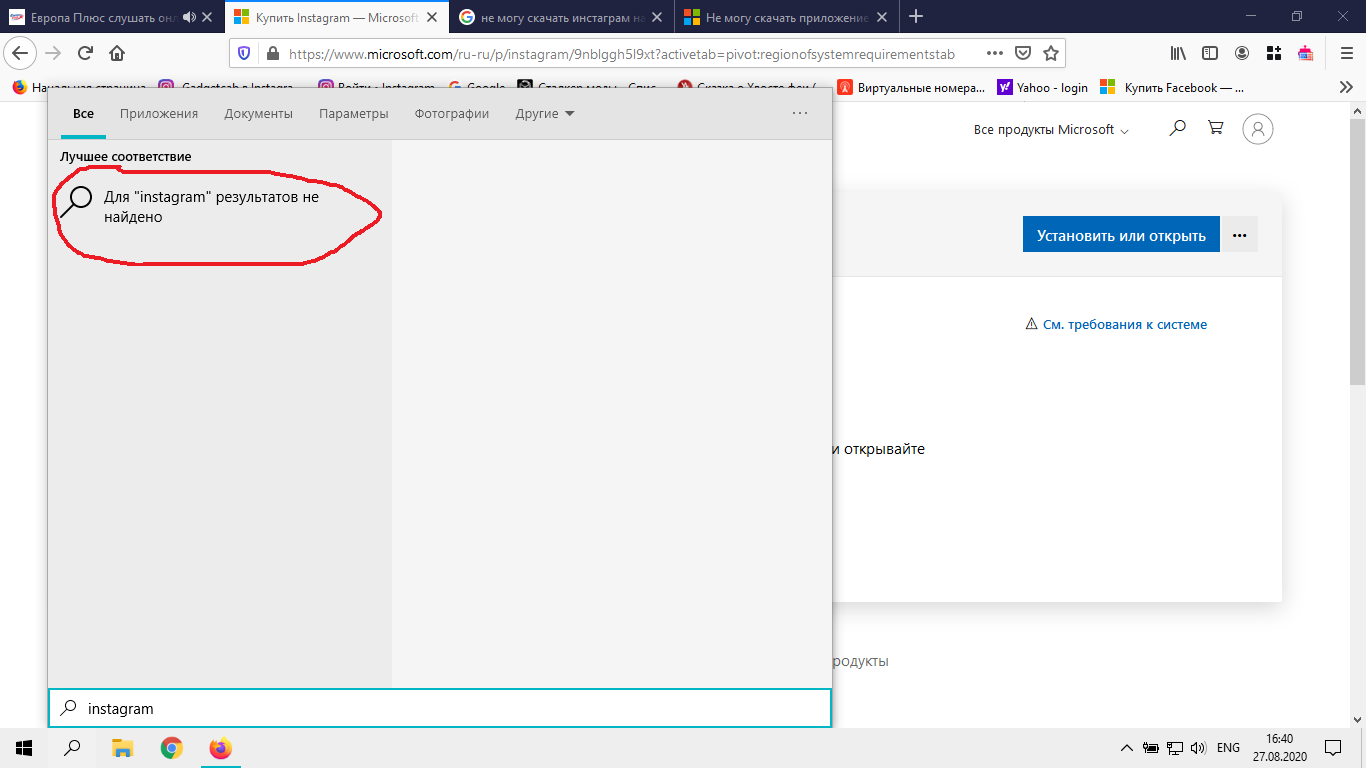1366x768 pixels.
Task: Open more options next to install button
Action: pos(1240,235)
